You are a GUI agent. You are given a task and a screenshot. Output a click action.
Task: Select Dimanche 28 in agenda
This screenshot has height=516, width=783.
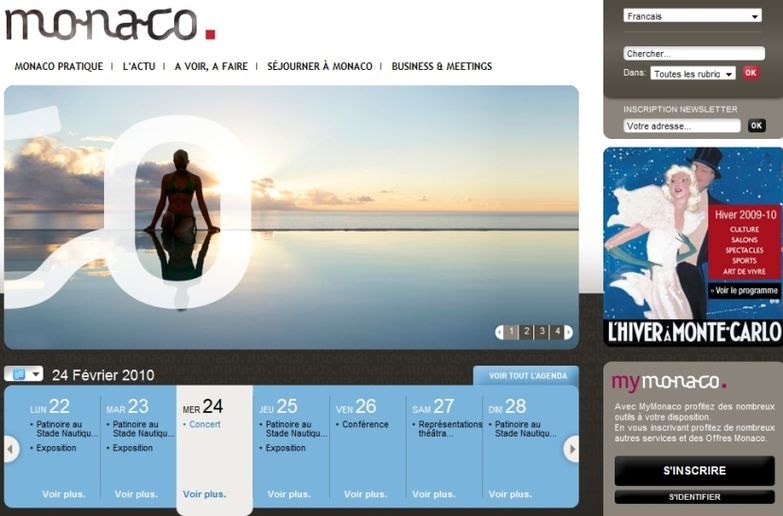pyautogui.click(x=507, y=407)
